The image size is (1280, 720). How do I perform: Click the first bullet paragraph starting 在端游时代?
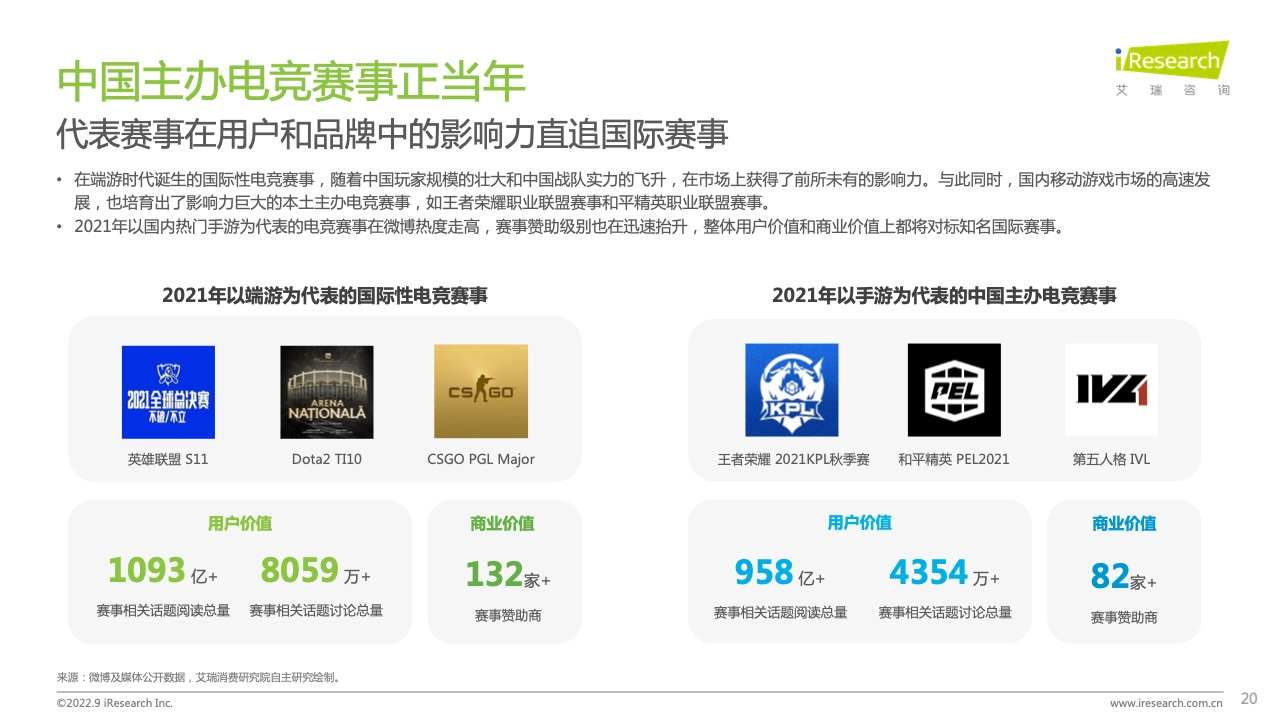(x=640, y=190)
